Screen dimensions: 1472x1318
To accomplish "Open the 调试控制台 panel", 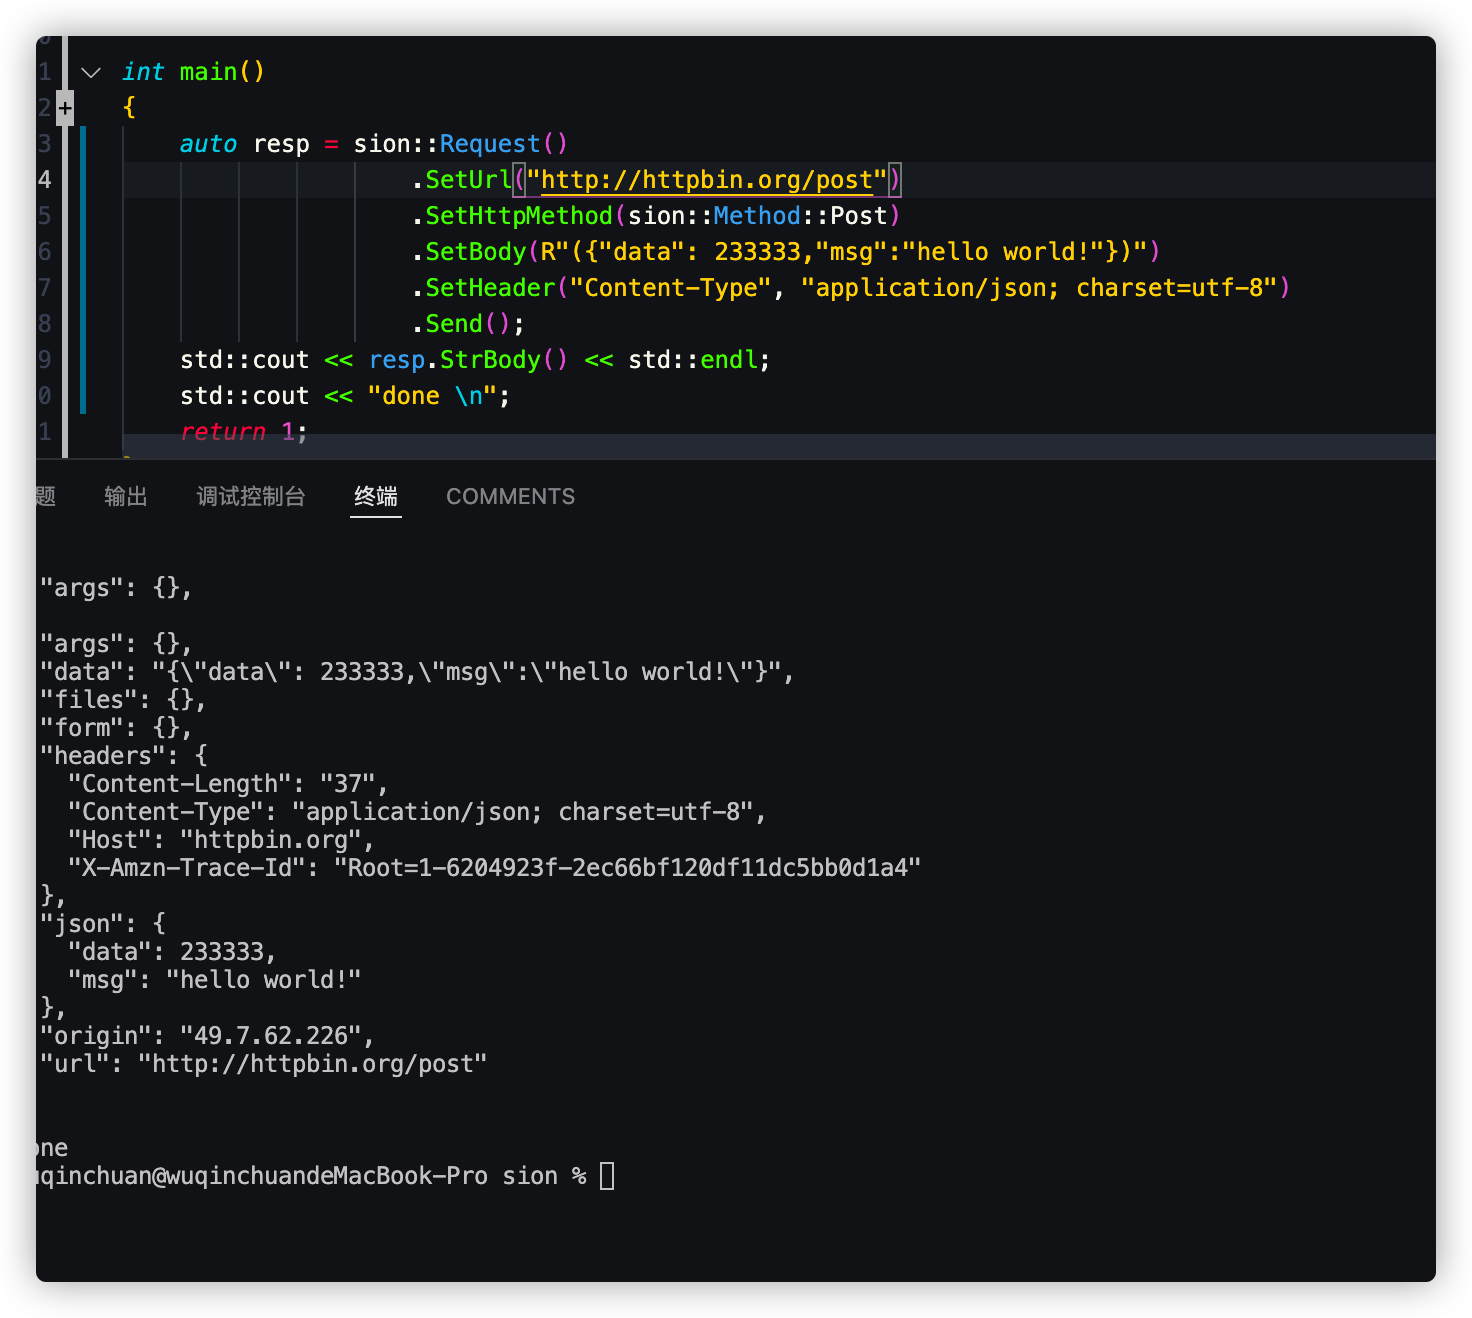I will [x=252, y=496].
